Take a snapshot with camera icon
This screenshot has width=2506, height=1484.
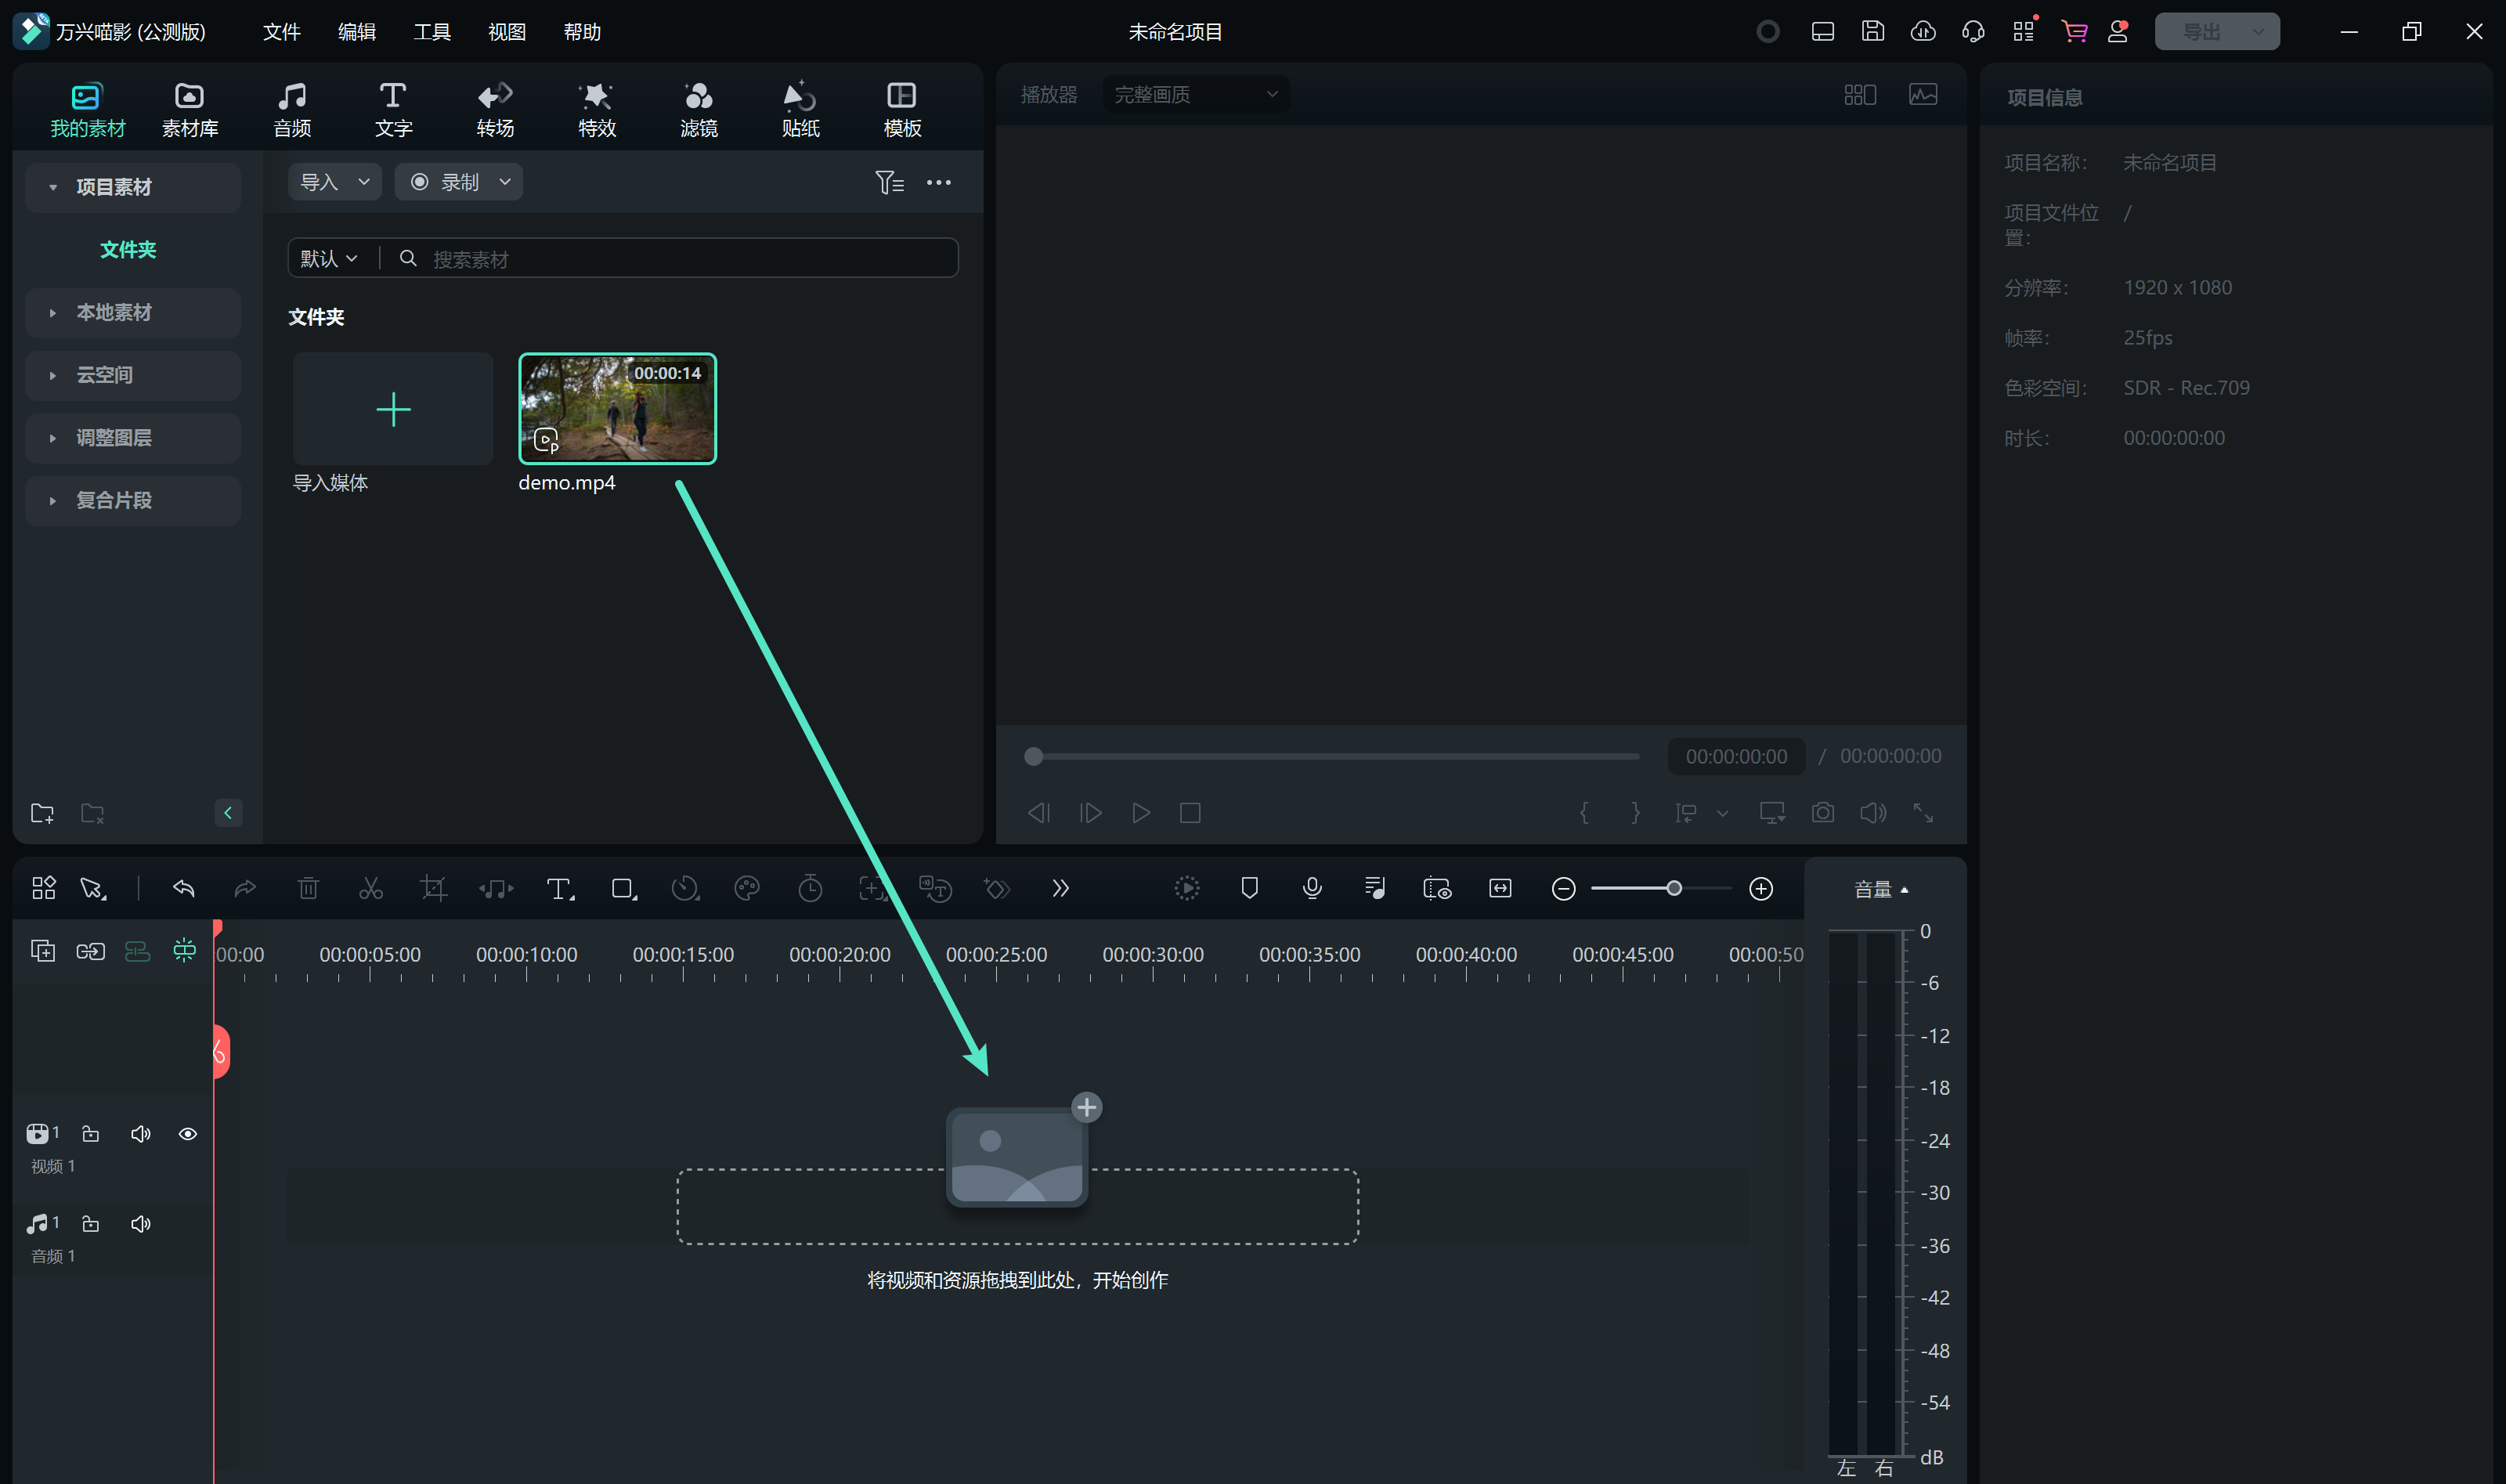point(1822,812)
